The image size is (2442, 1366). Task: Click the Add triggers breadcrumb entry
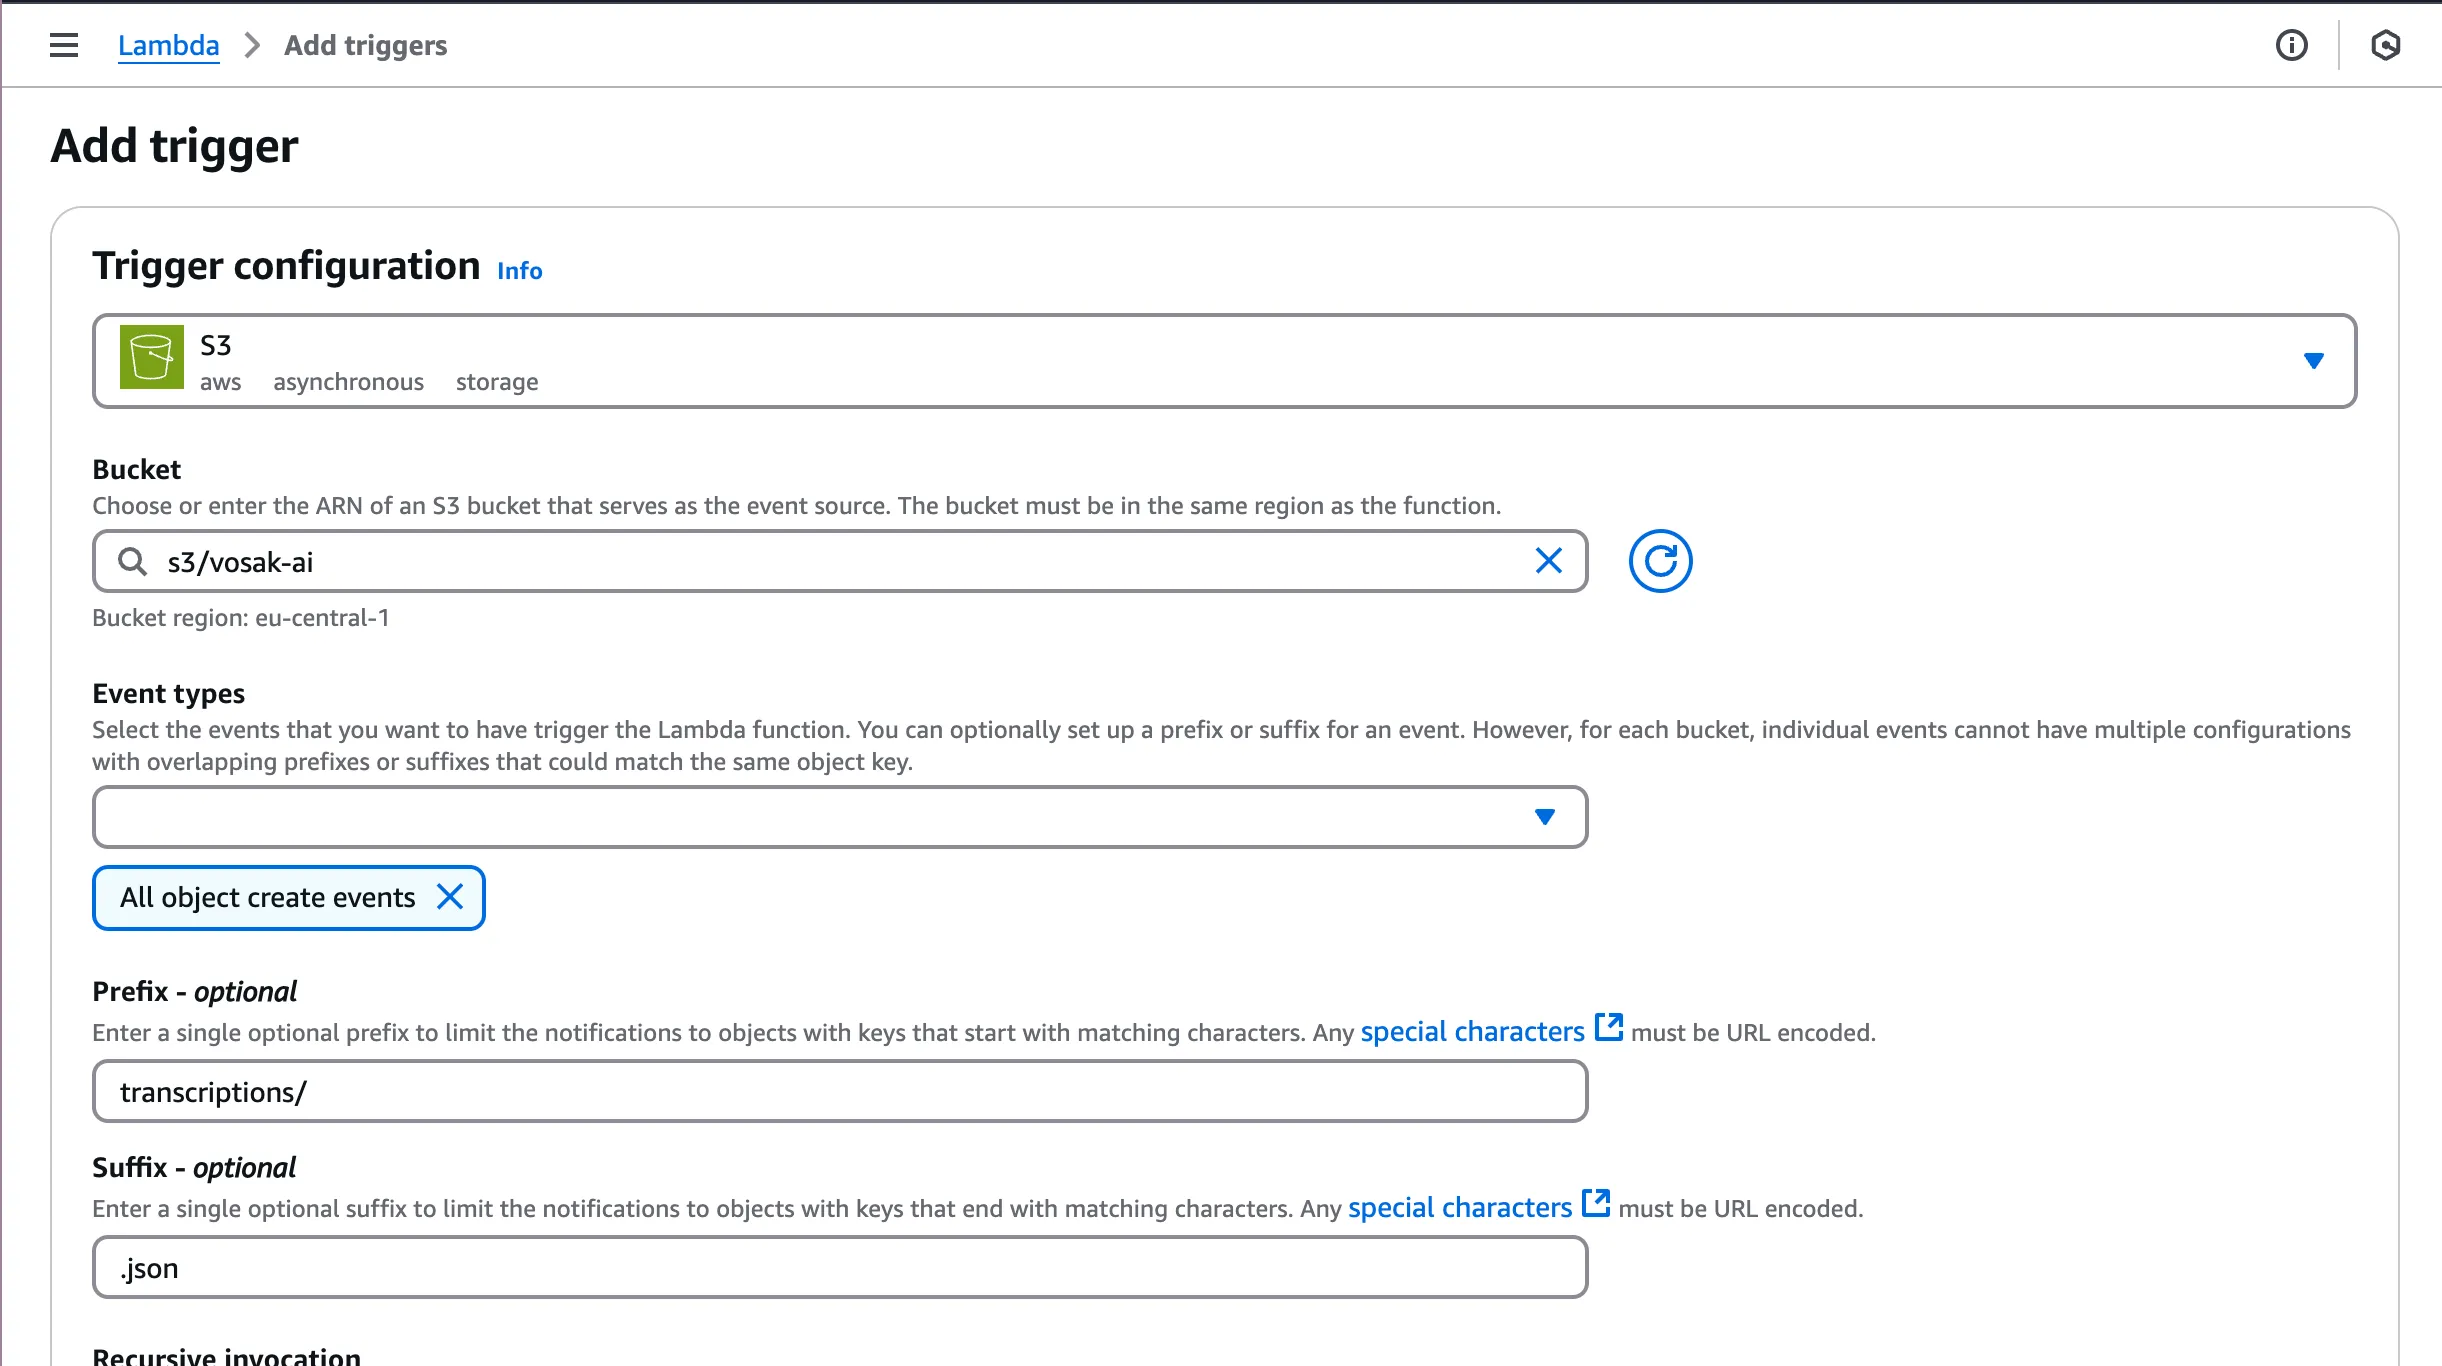(364, 44)
